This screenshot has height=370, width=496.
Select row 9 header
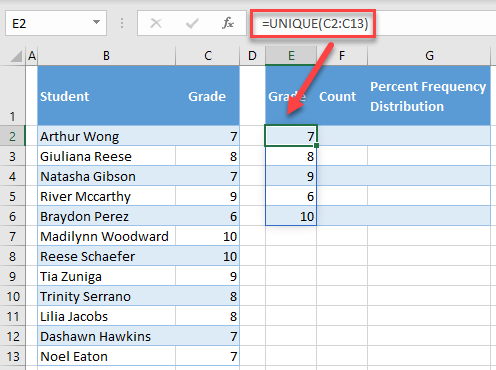click(12, 276)
